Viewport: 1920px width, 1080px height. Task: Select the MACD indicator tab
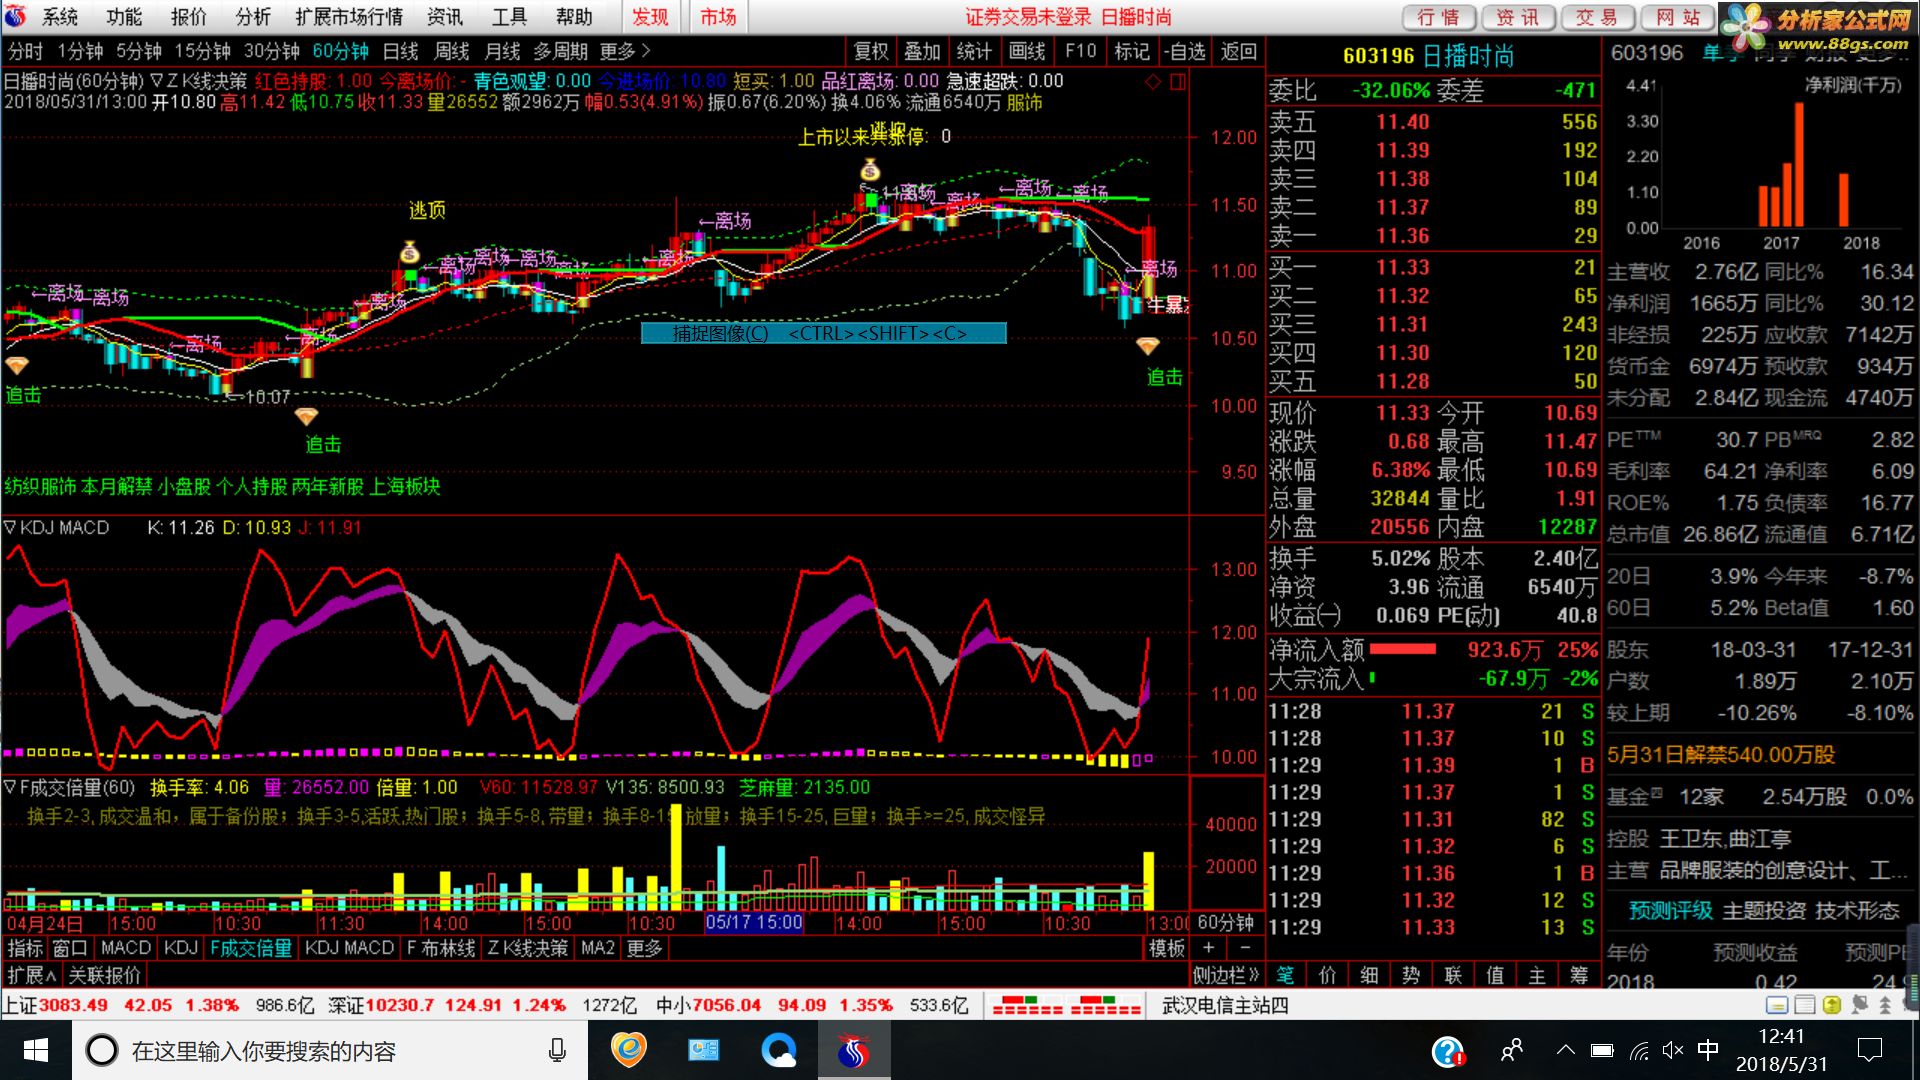pyautogui.click(x=125, y=948)
